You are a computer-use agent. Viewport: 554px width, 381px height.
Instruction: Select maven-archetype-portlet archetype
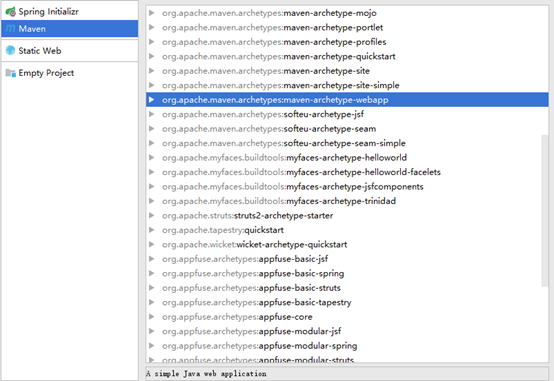pyautogui.click(x=272, y=28)
